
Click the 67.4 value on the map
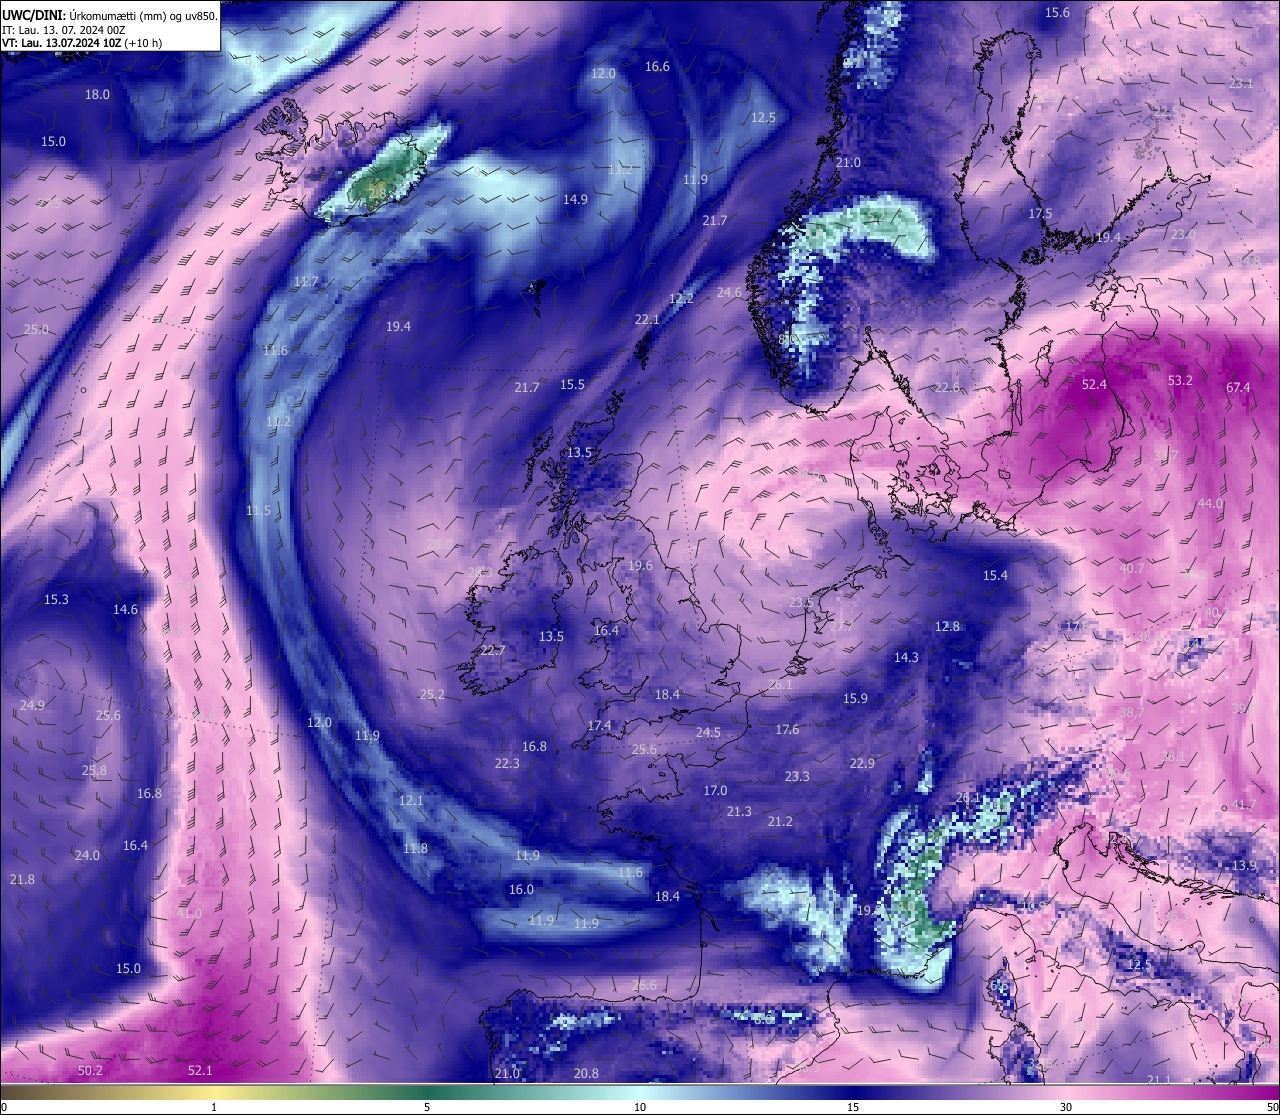point(1238,387)
